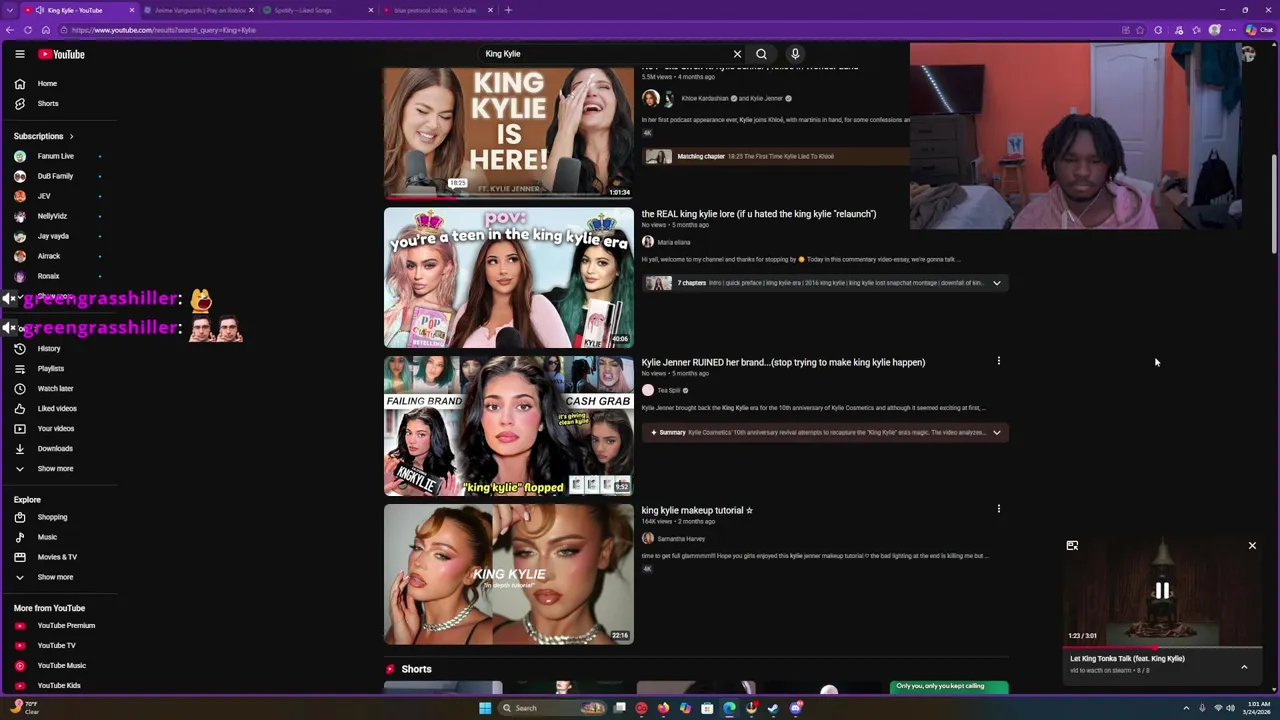Switch to the Spotify Liked Songs tab
The height and width of the screenshot is (720, 1280).
[x=318, y=10]
